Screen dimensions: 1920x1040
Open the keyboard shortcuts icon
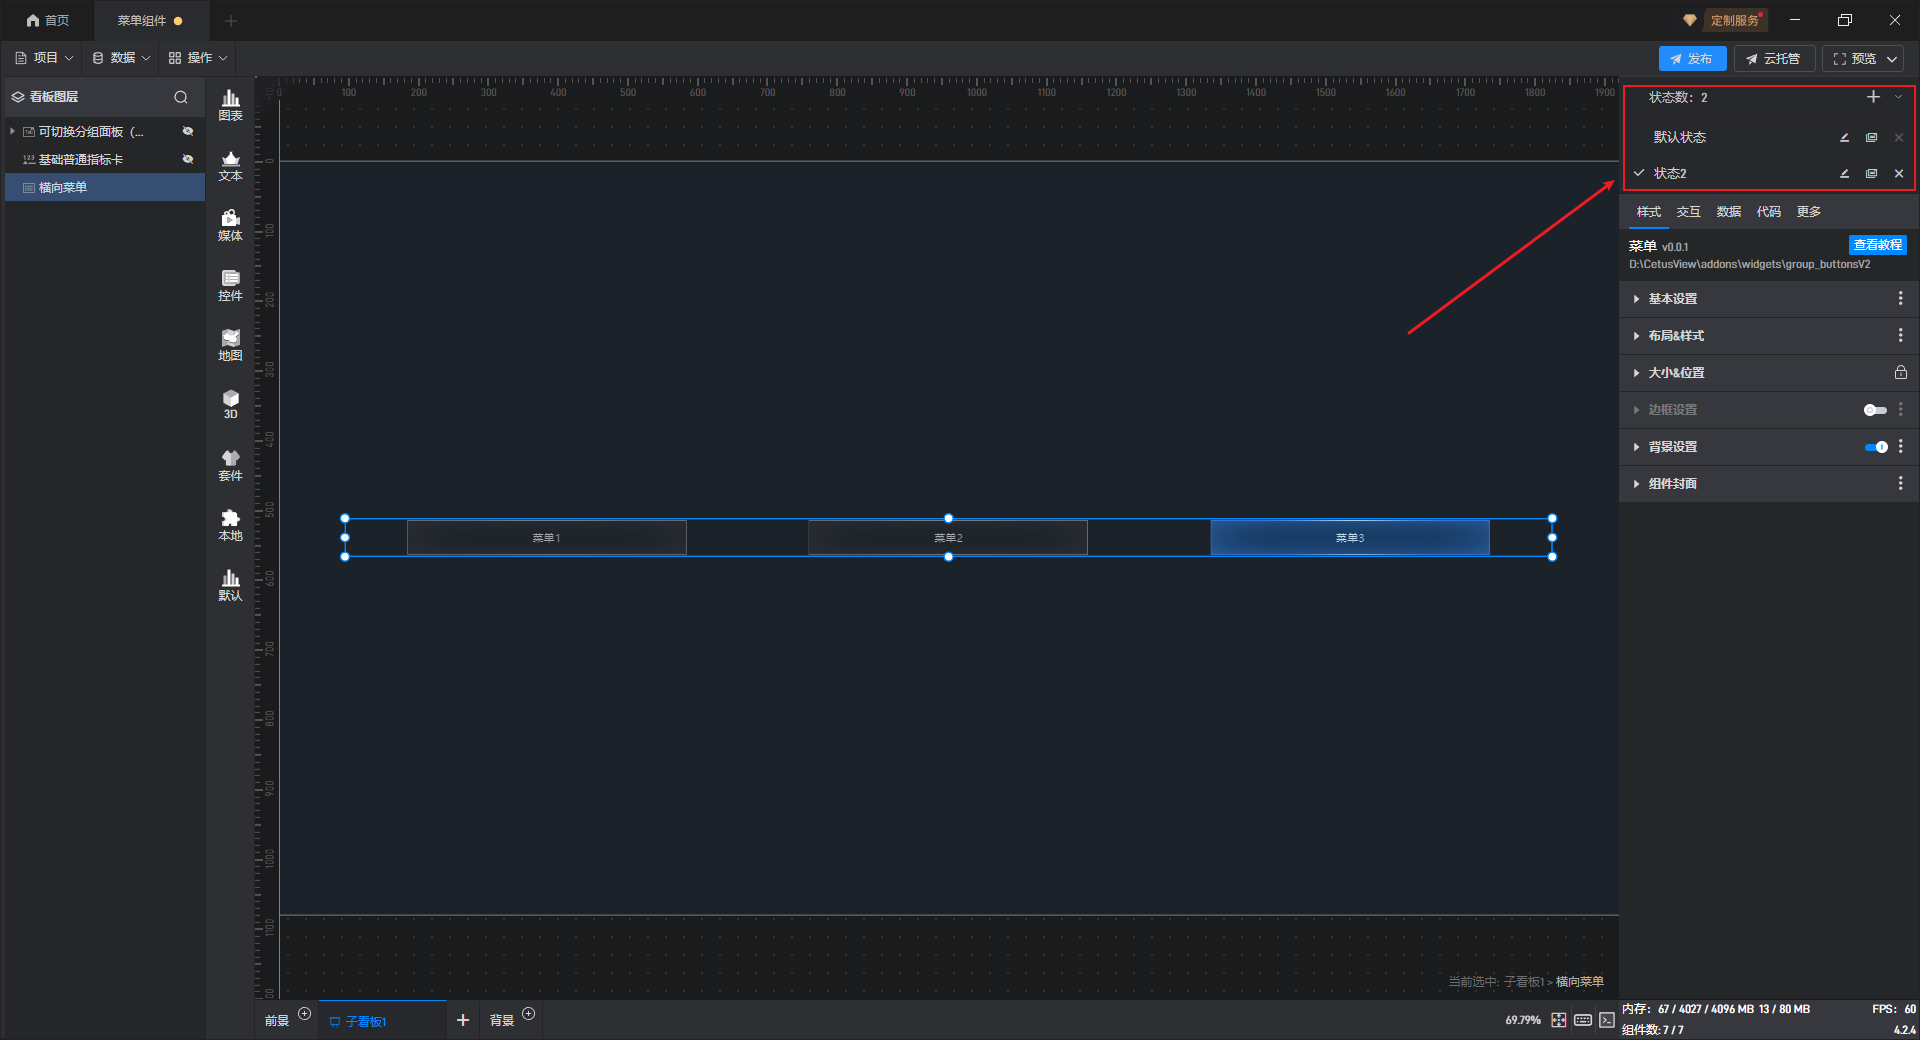click(1582, 1020)
